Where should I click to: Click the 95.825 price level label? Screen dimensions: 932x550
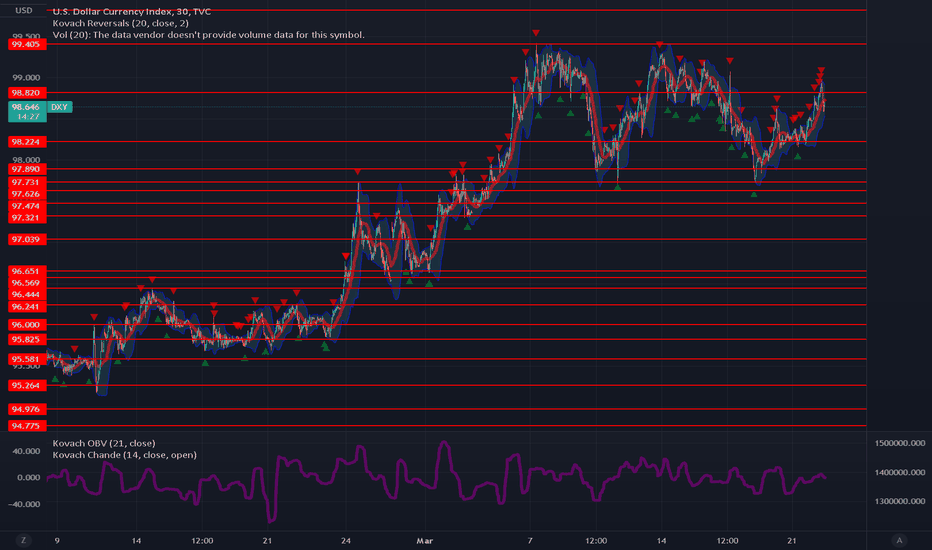click(27, 340)
